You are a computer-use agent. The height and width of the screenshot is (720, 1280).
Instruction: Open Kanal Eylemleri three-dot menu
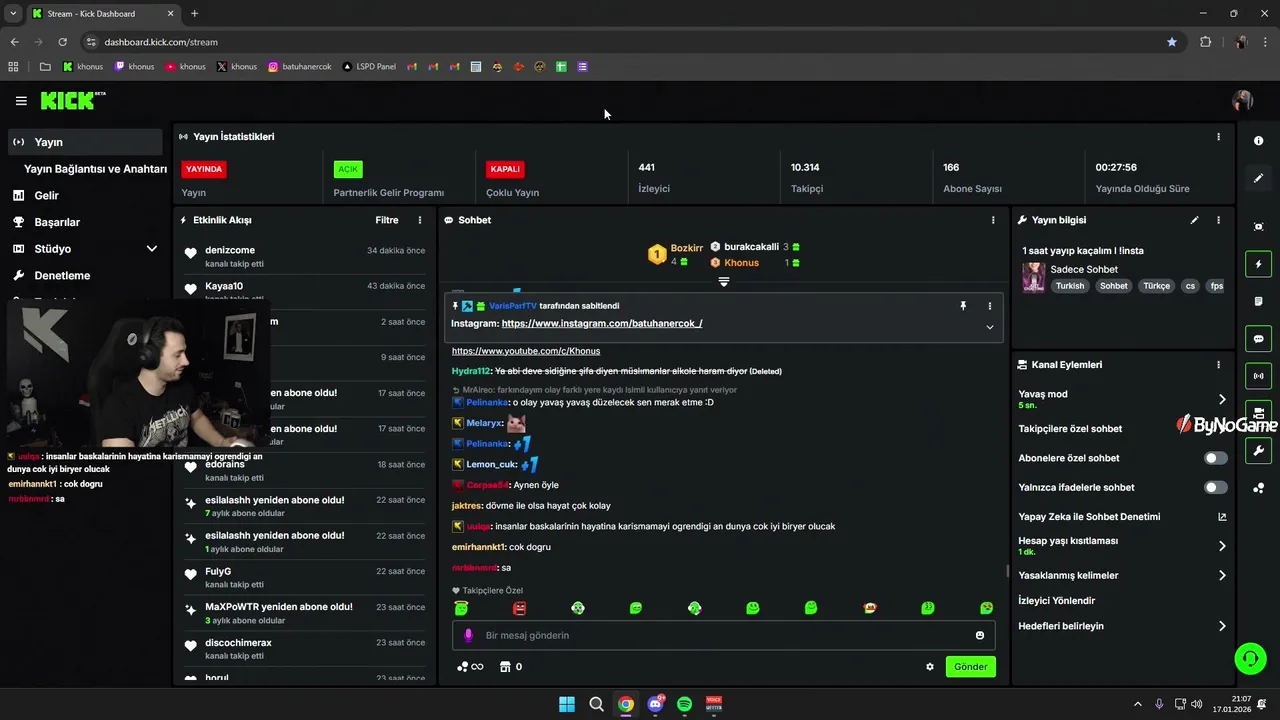[1218, 365]
